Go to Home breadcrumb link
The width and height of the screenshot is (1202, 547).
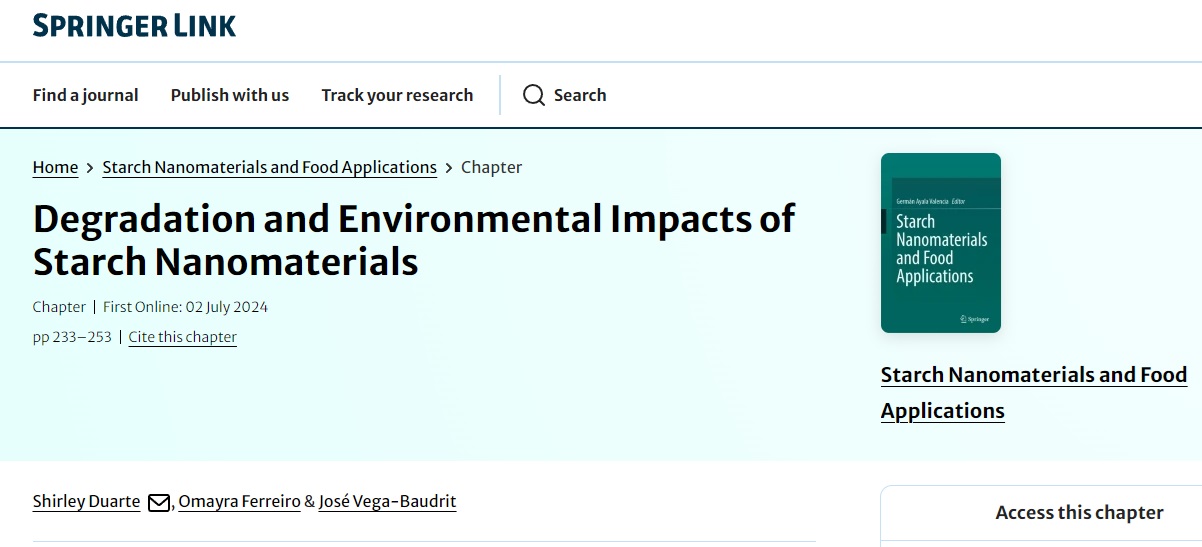[55, 167]
